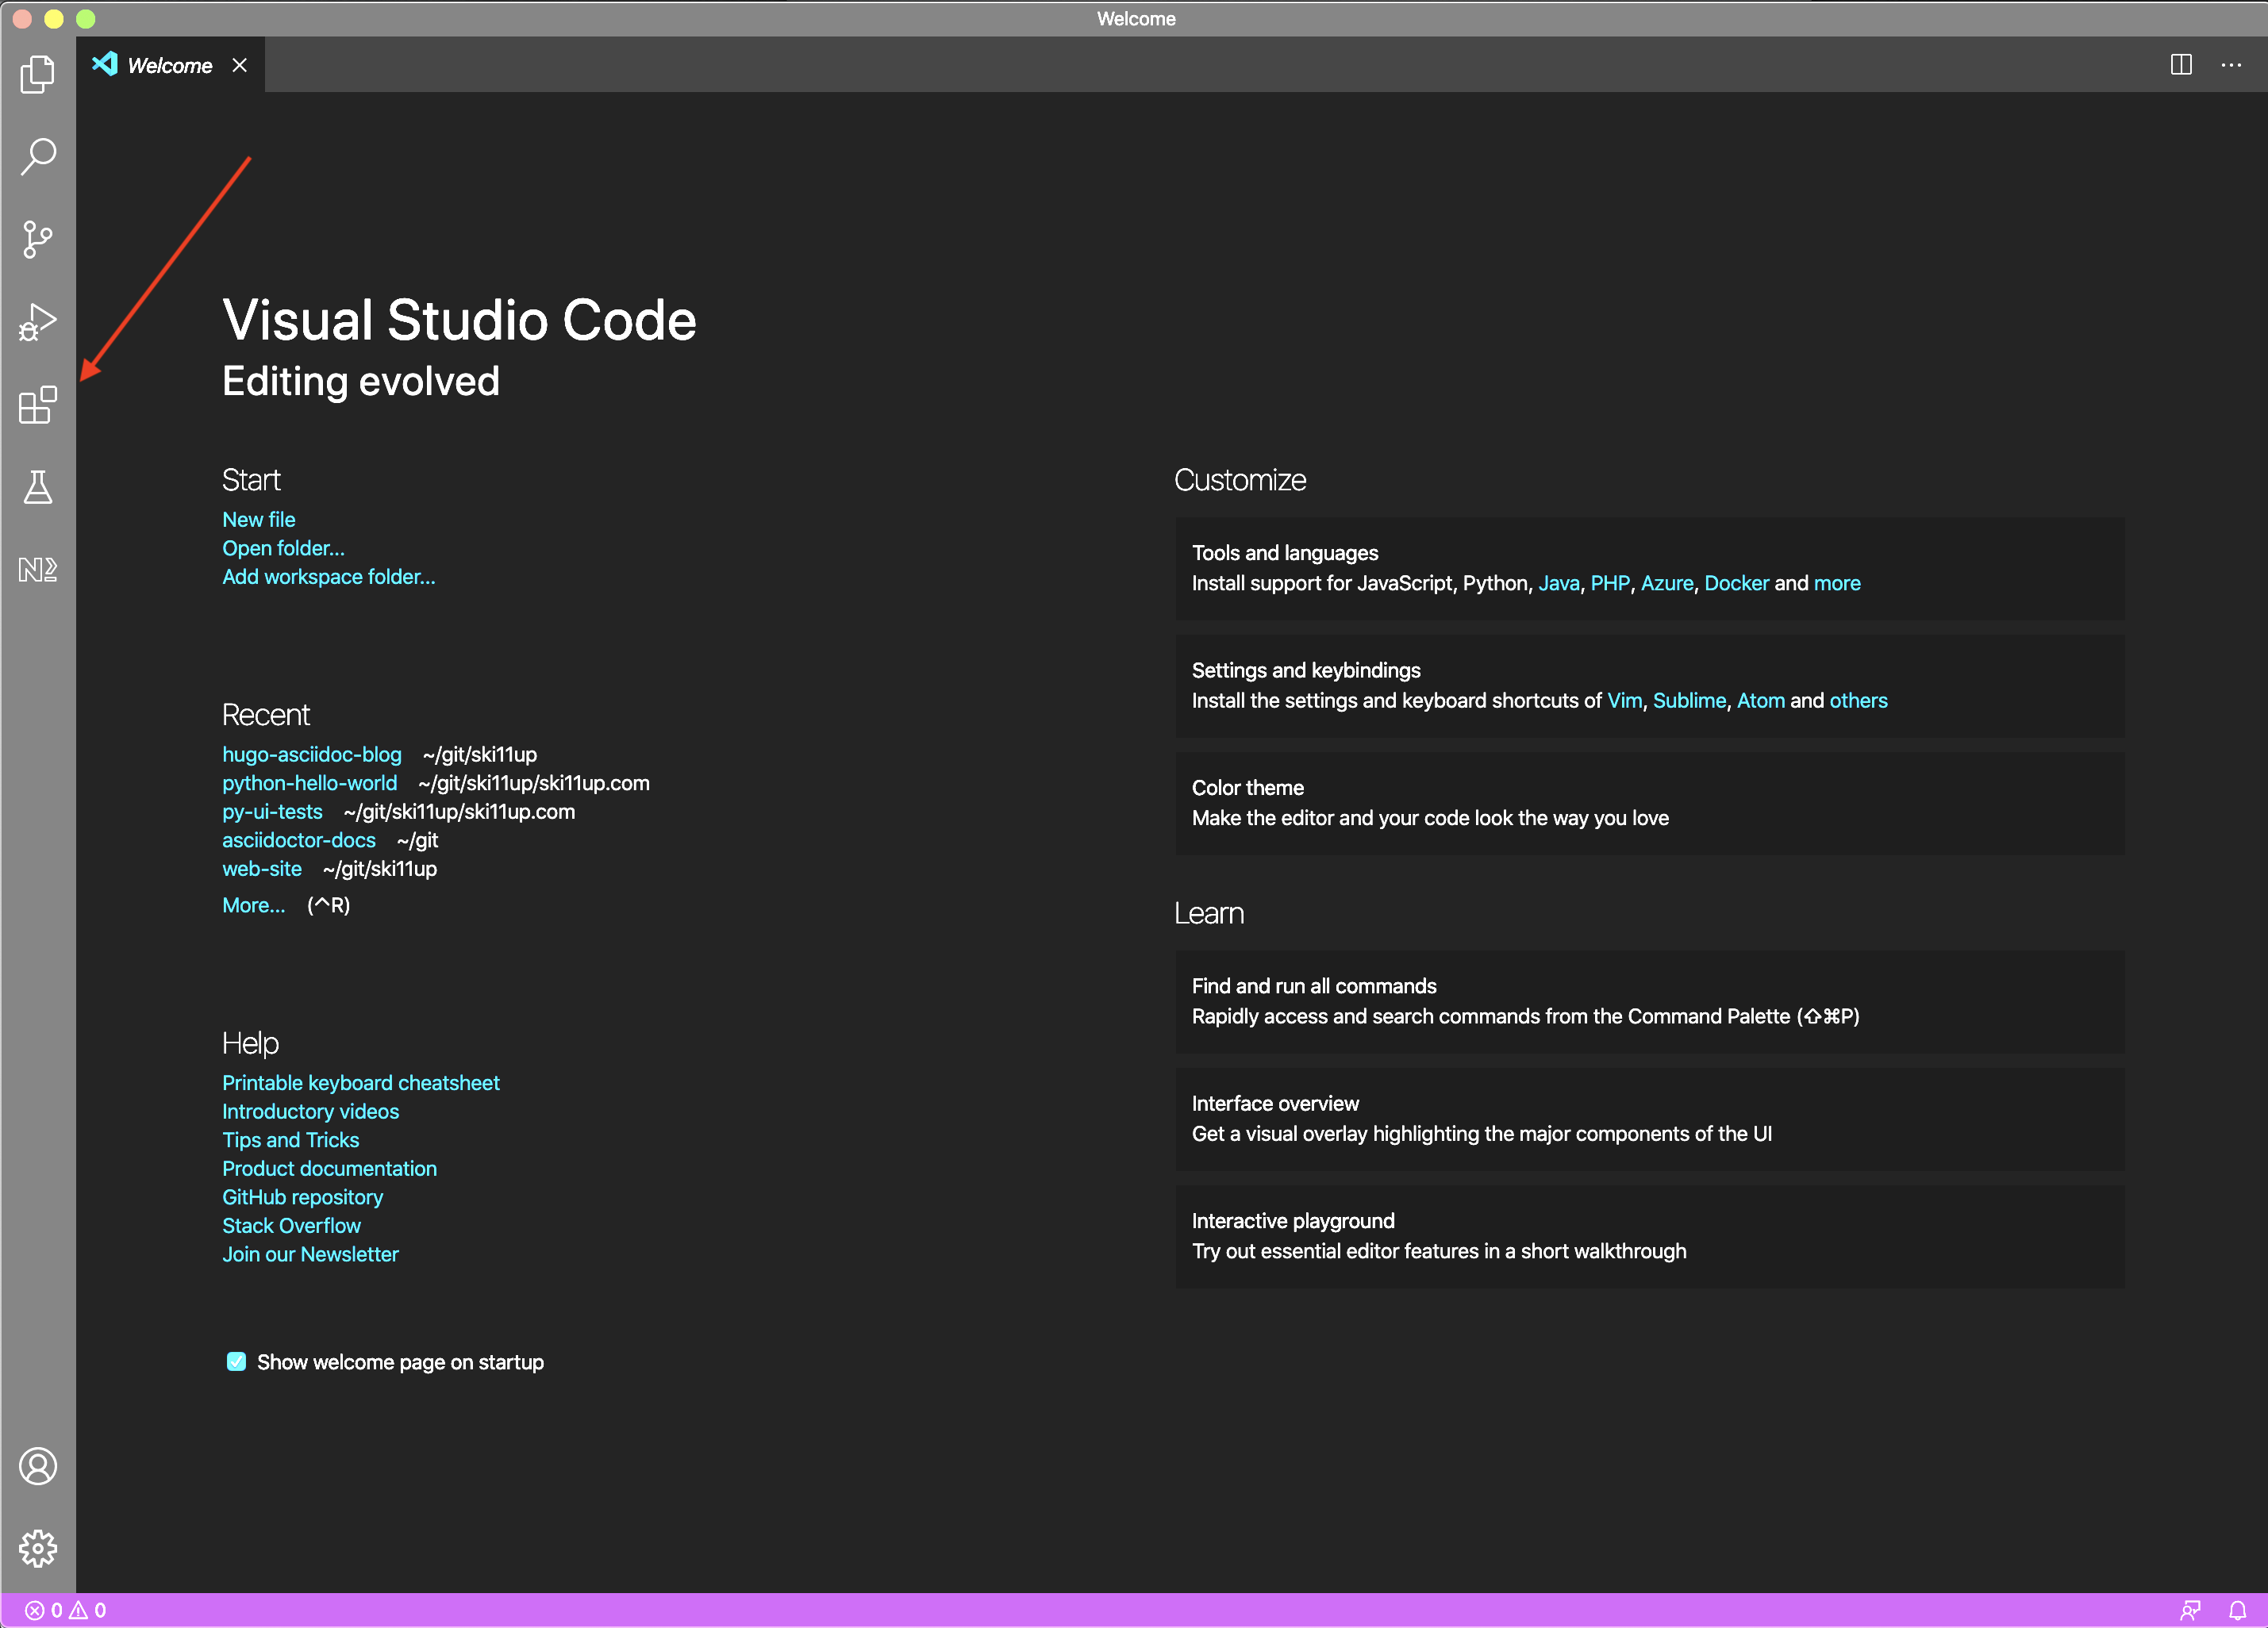Screen dimensions: 2268x1628
Task: Expand More recent folders list
Action: [x=253, y=905]
